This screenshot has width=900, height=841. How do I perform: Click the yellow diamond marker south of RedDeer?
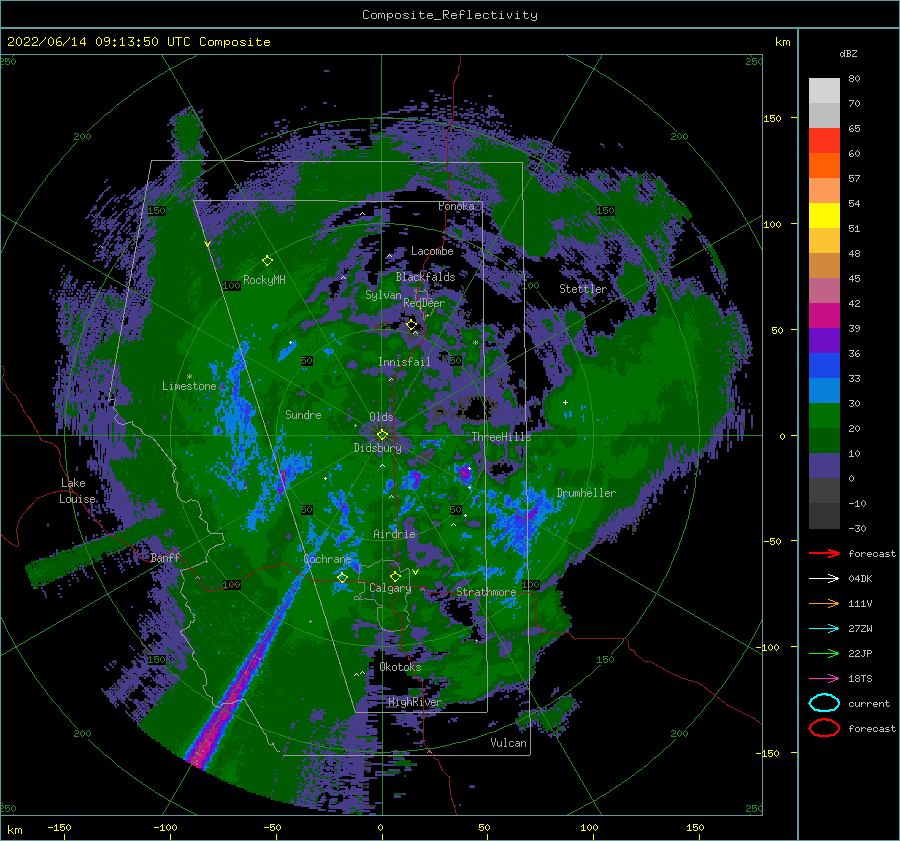click(x=411, y=325)
